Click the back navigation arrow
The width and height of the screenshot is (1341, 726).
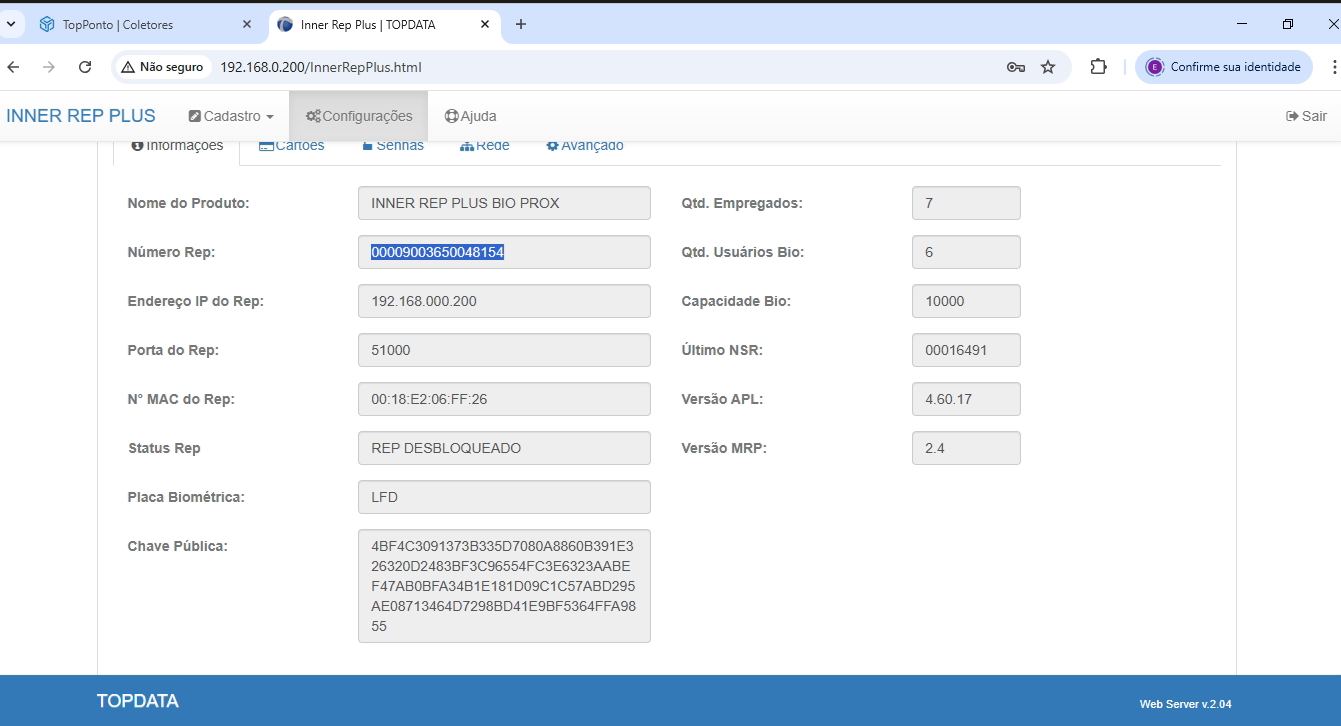(x=13, y=67)
